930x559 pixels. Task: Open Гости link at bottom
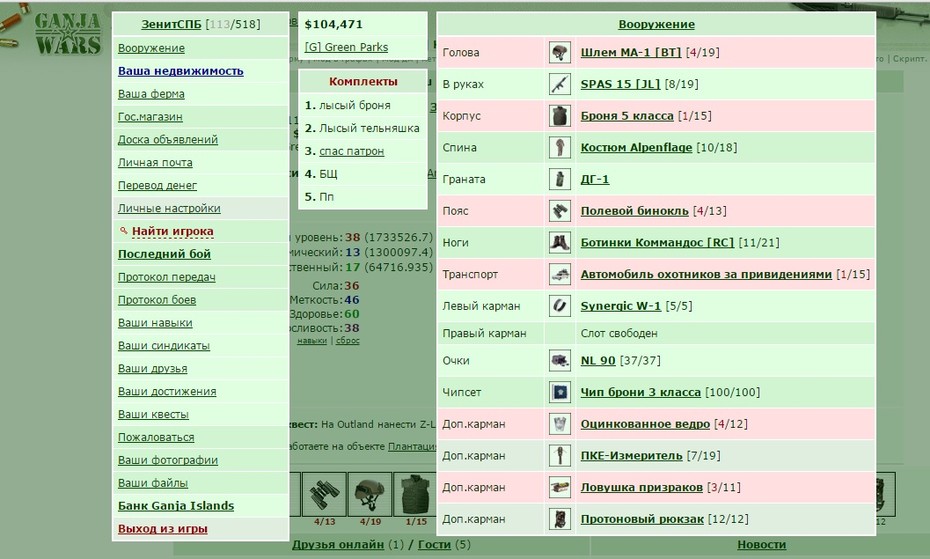point(434,545)
